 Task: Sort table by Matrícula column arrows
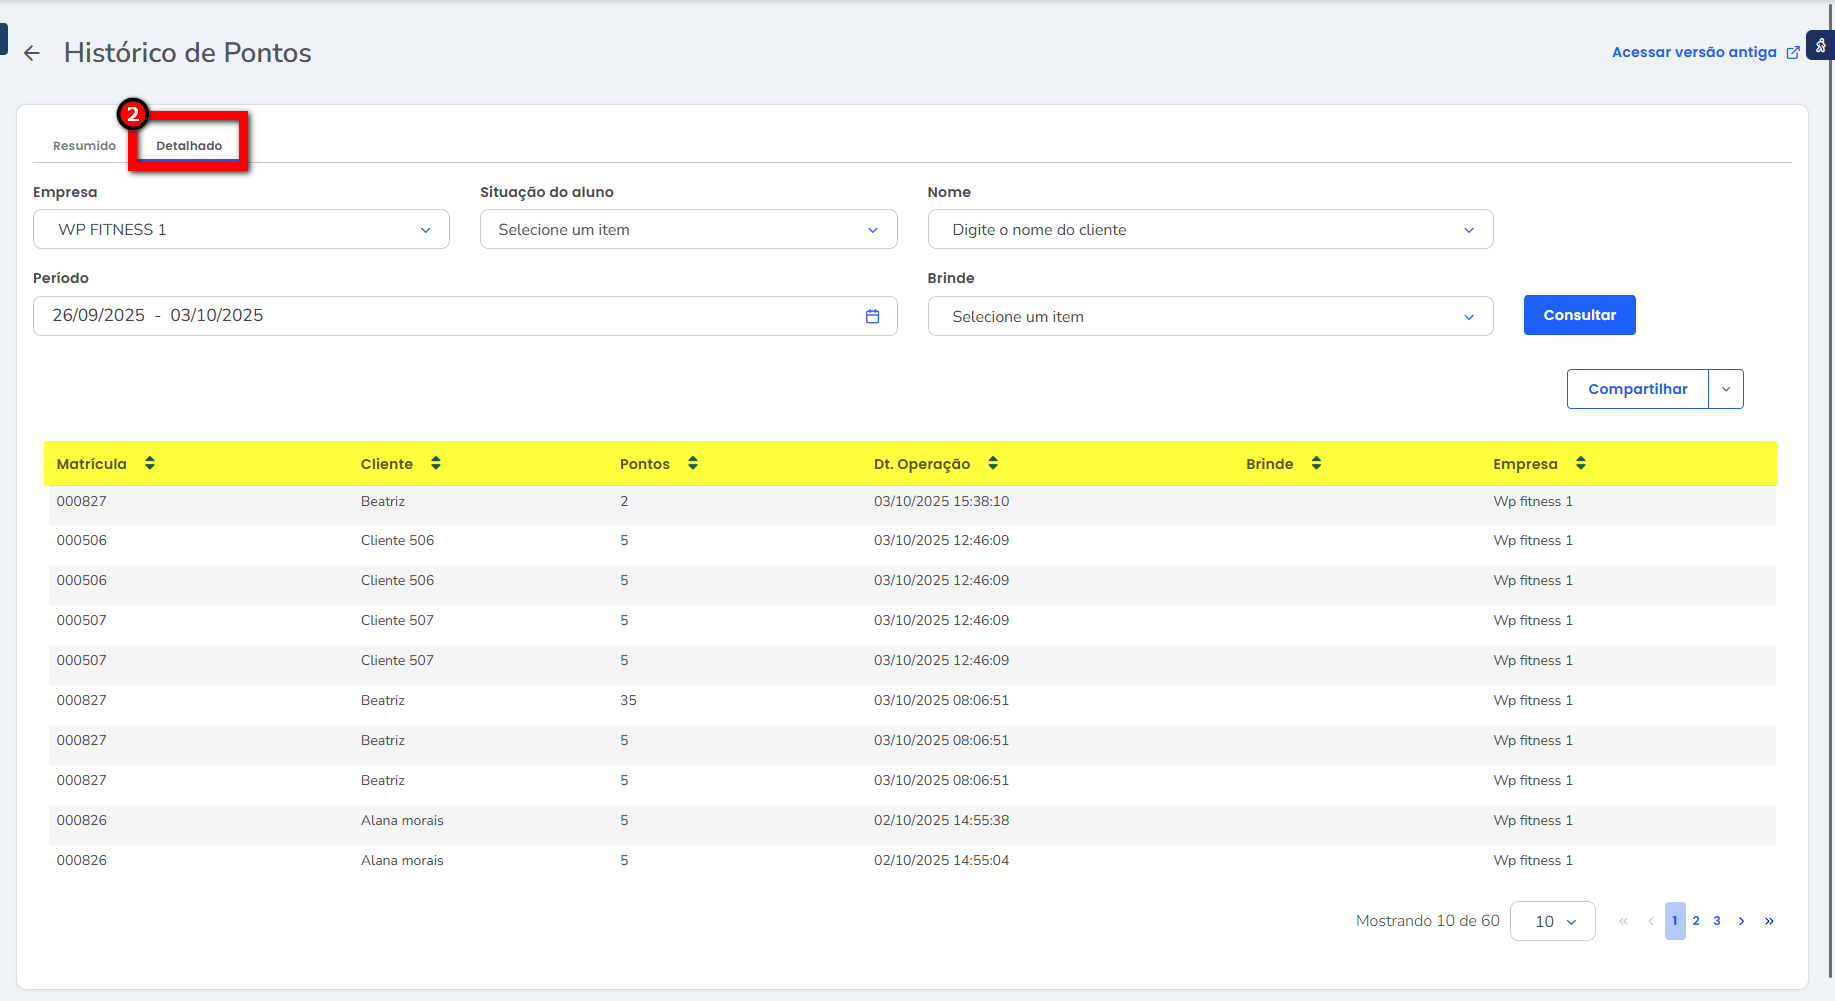click(x=150, y=463)
